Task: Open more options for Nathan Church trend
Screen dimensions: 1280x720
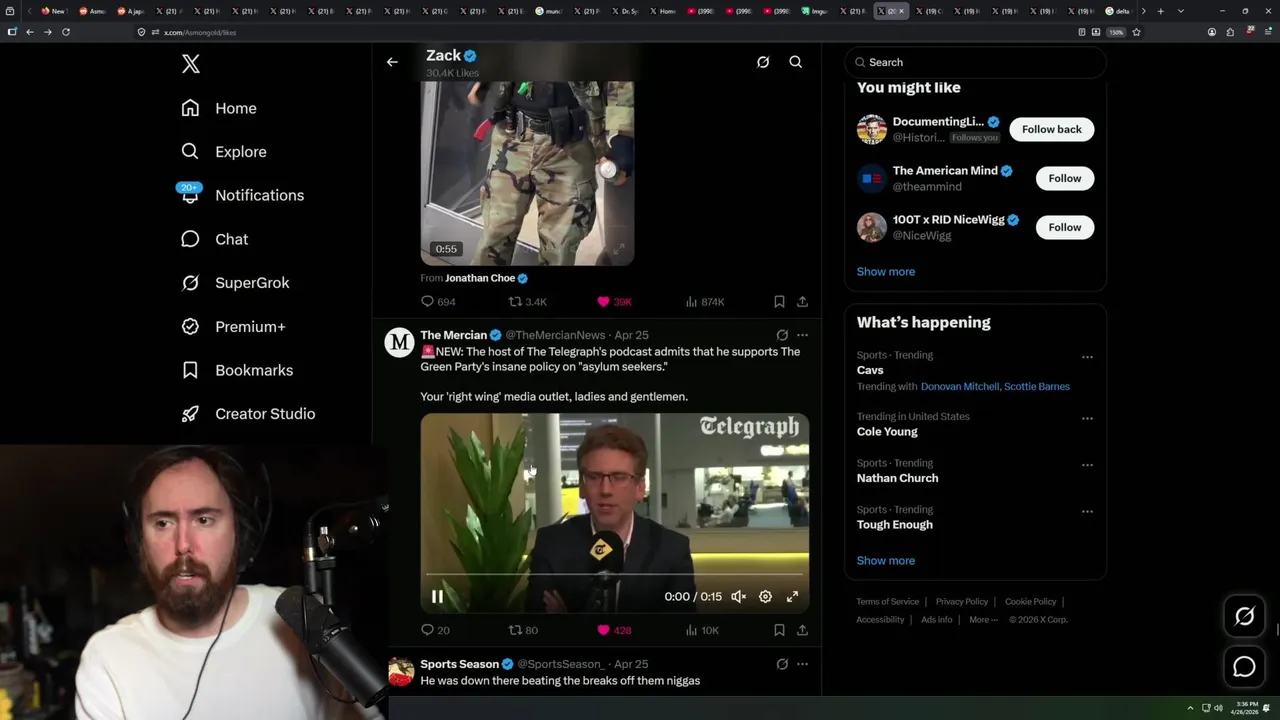Action: 1087,465
